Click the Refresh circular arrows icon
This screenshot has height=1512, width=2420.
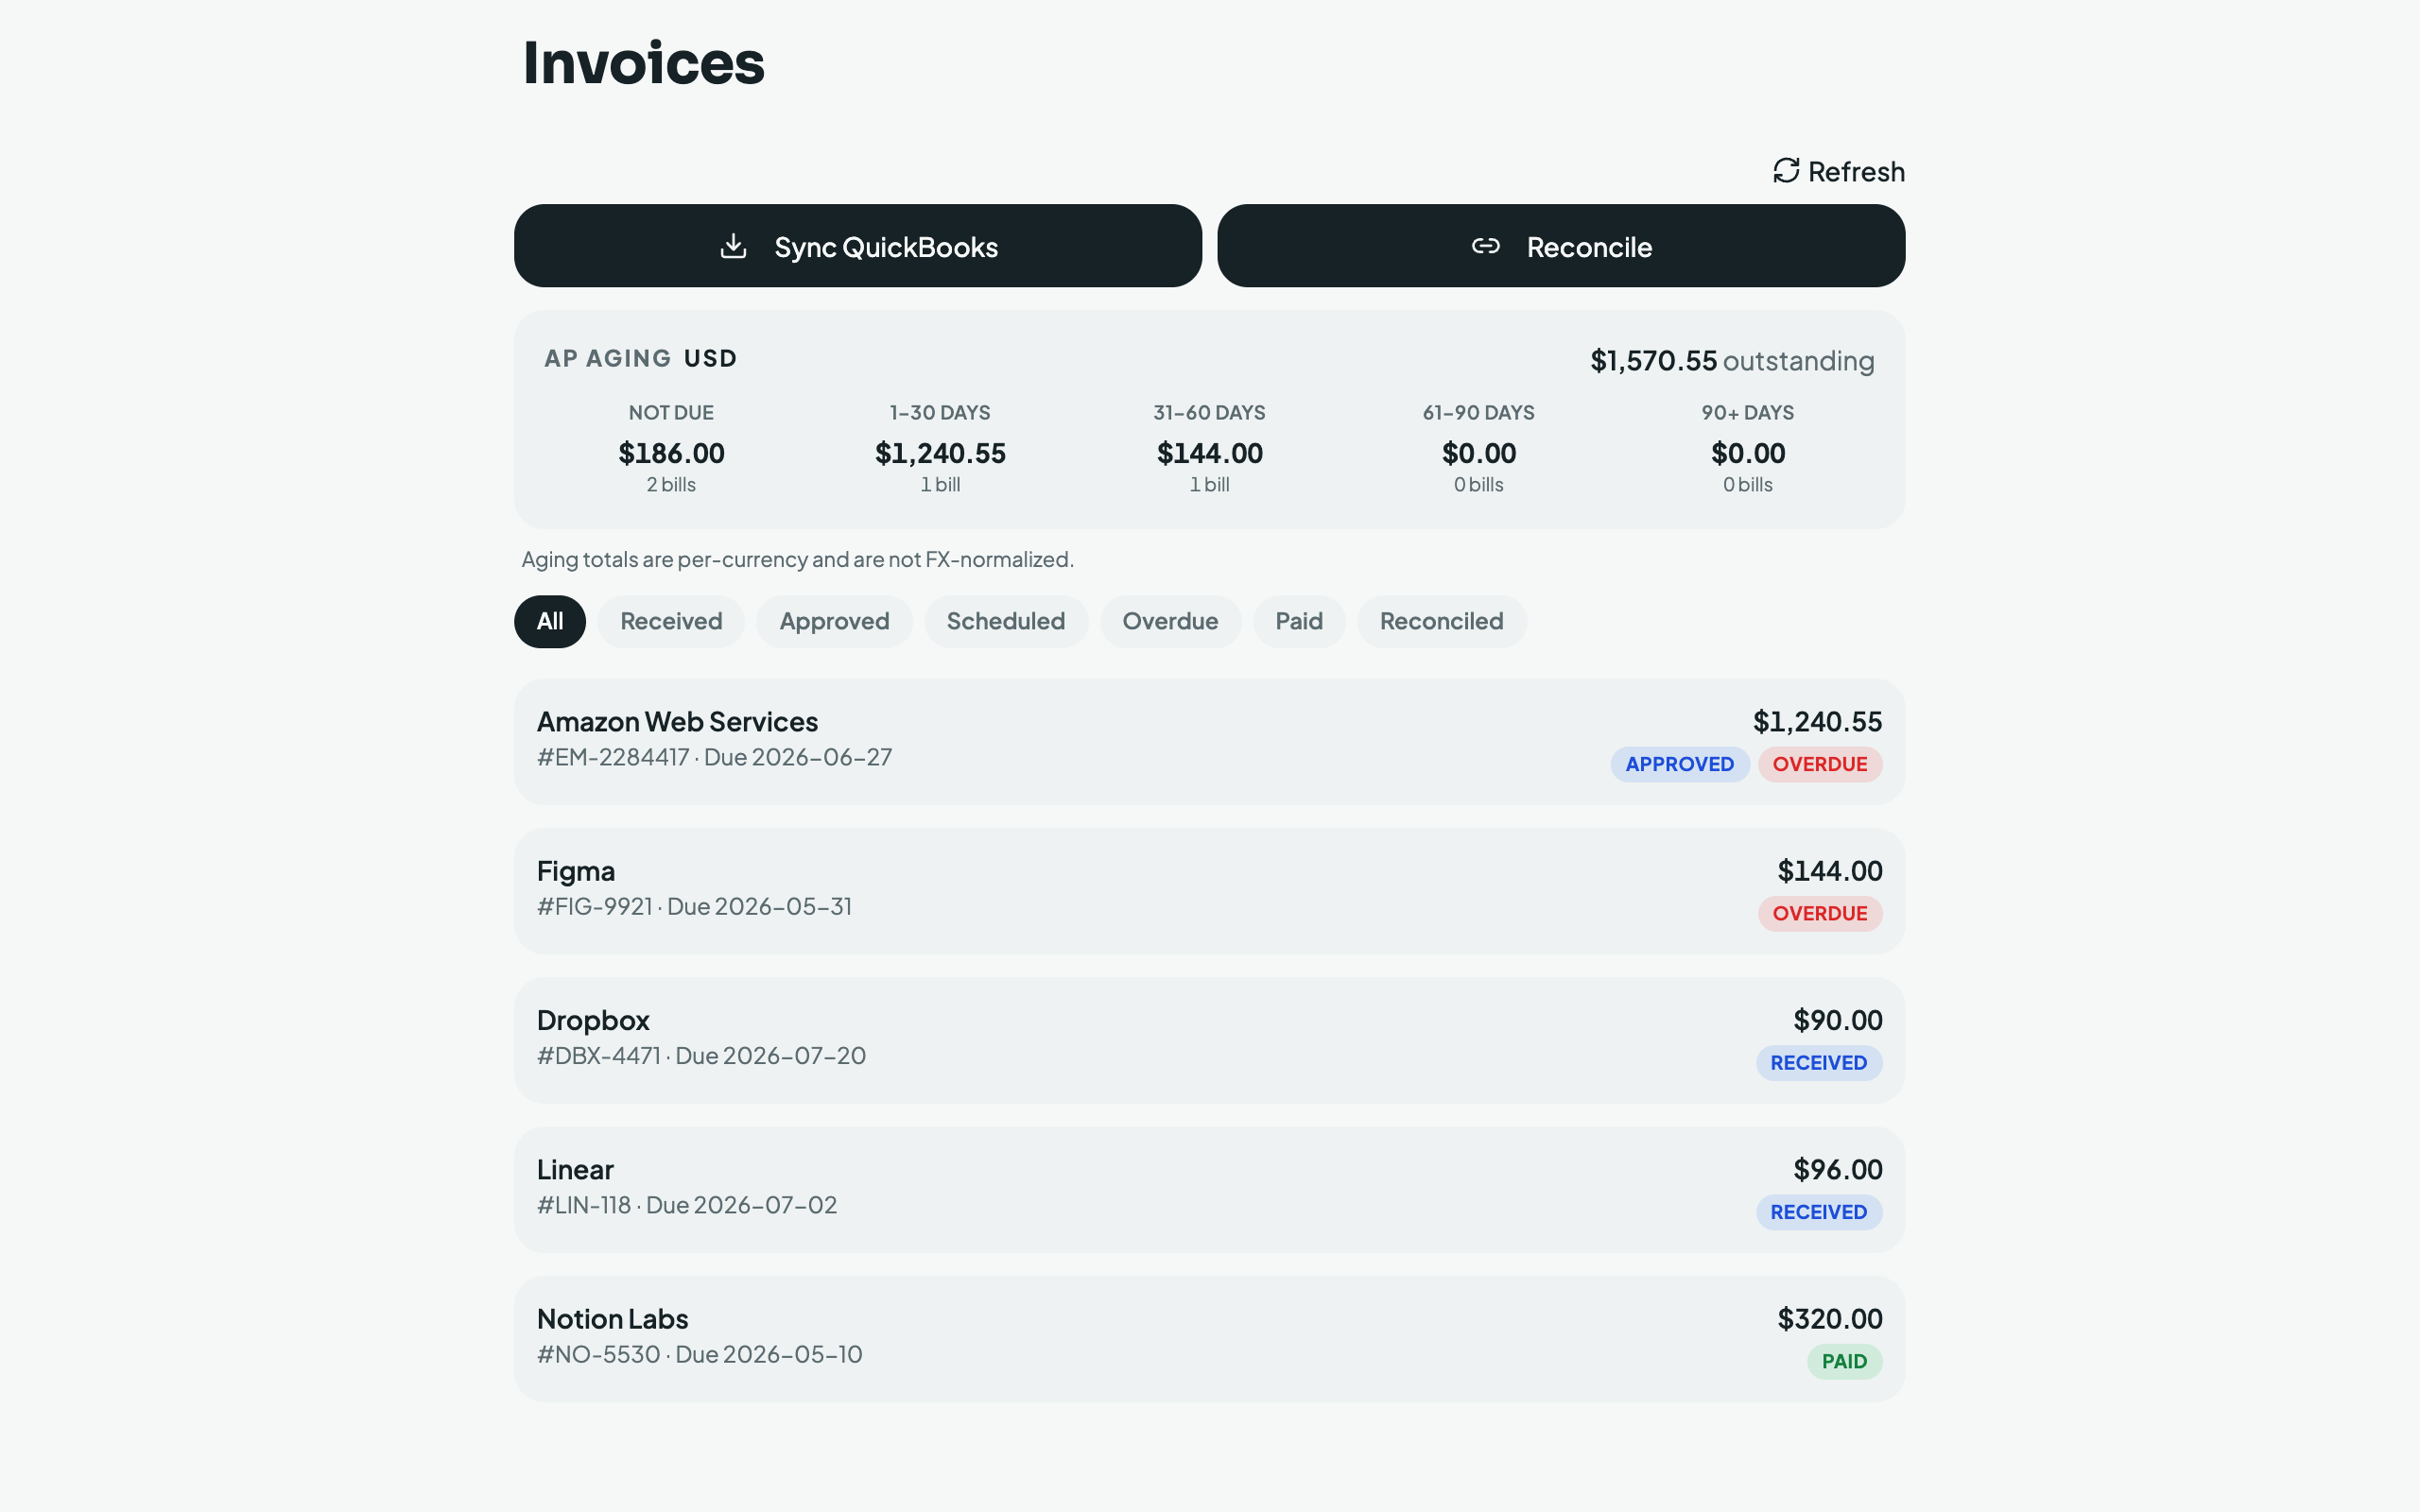pyautogui.click(x=1786, y=171)
